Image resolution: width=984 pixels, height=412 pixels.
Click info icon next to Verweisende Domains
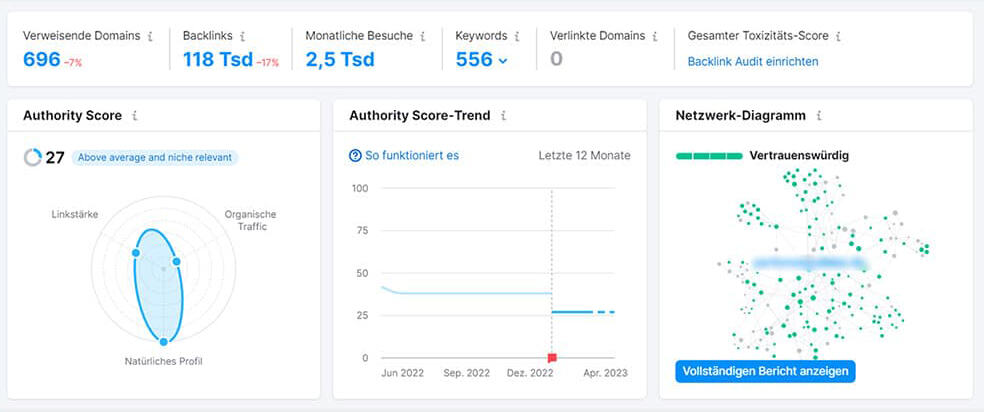tap(150, 36)
